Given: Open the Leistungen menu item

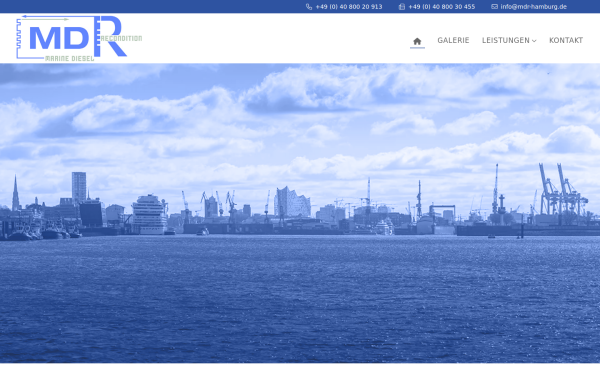Looking at the screenshot, I should coord(505,40).
